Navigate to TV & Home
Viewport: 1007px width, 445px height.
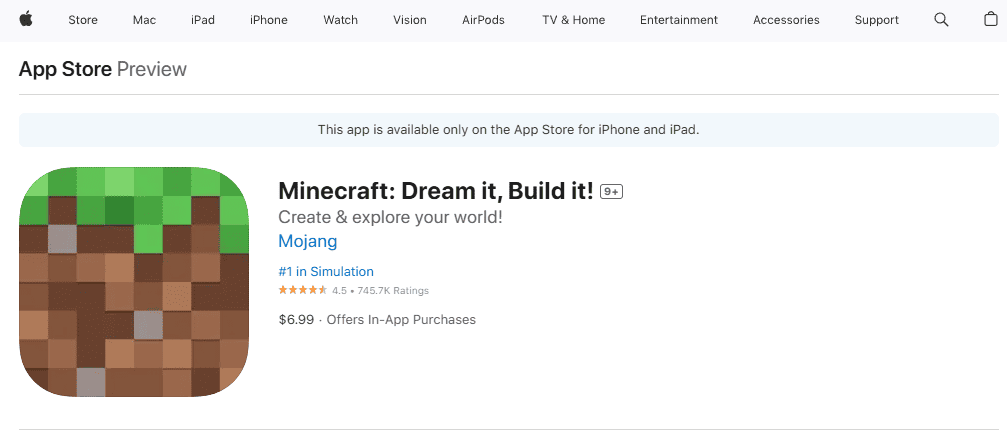(x=574, y=20)
